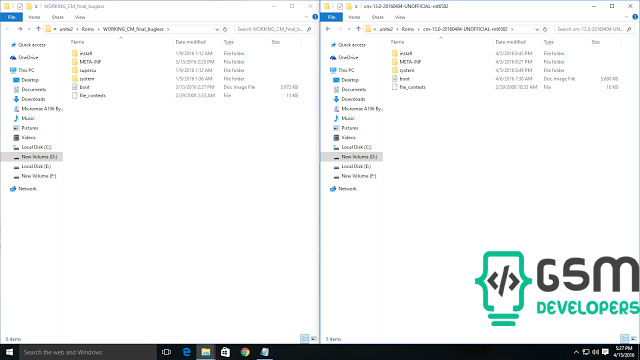Open system folder in left window
Viewport: 640px width, 360px height.
87,79
